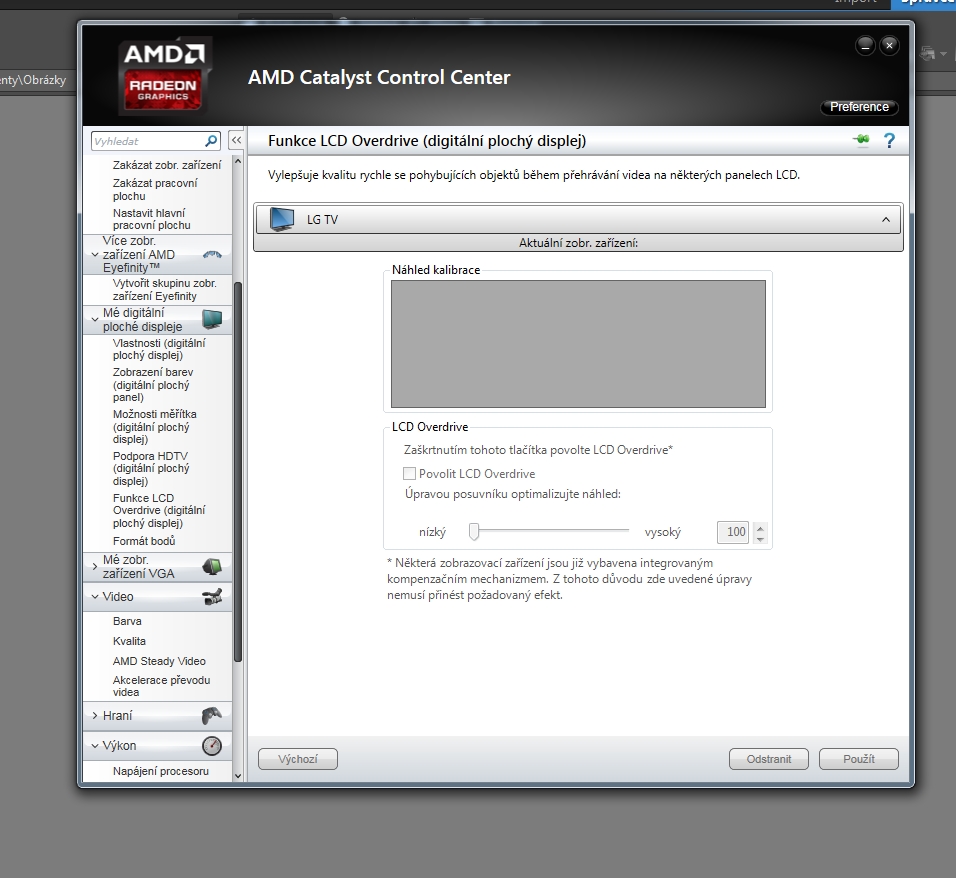Open Formát bodů page

point(144,541)
